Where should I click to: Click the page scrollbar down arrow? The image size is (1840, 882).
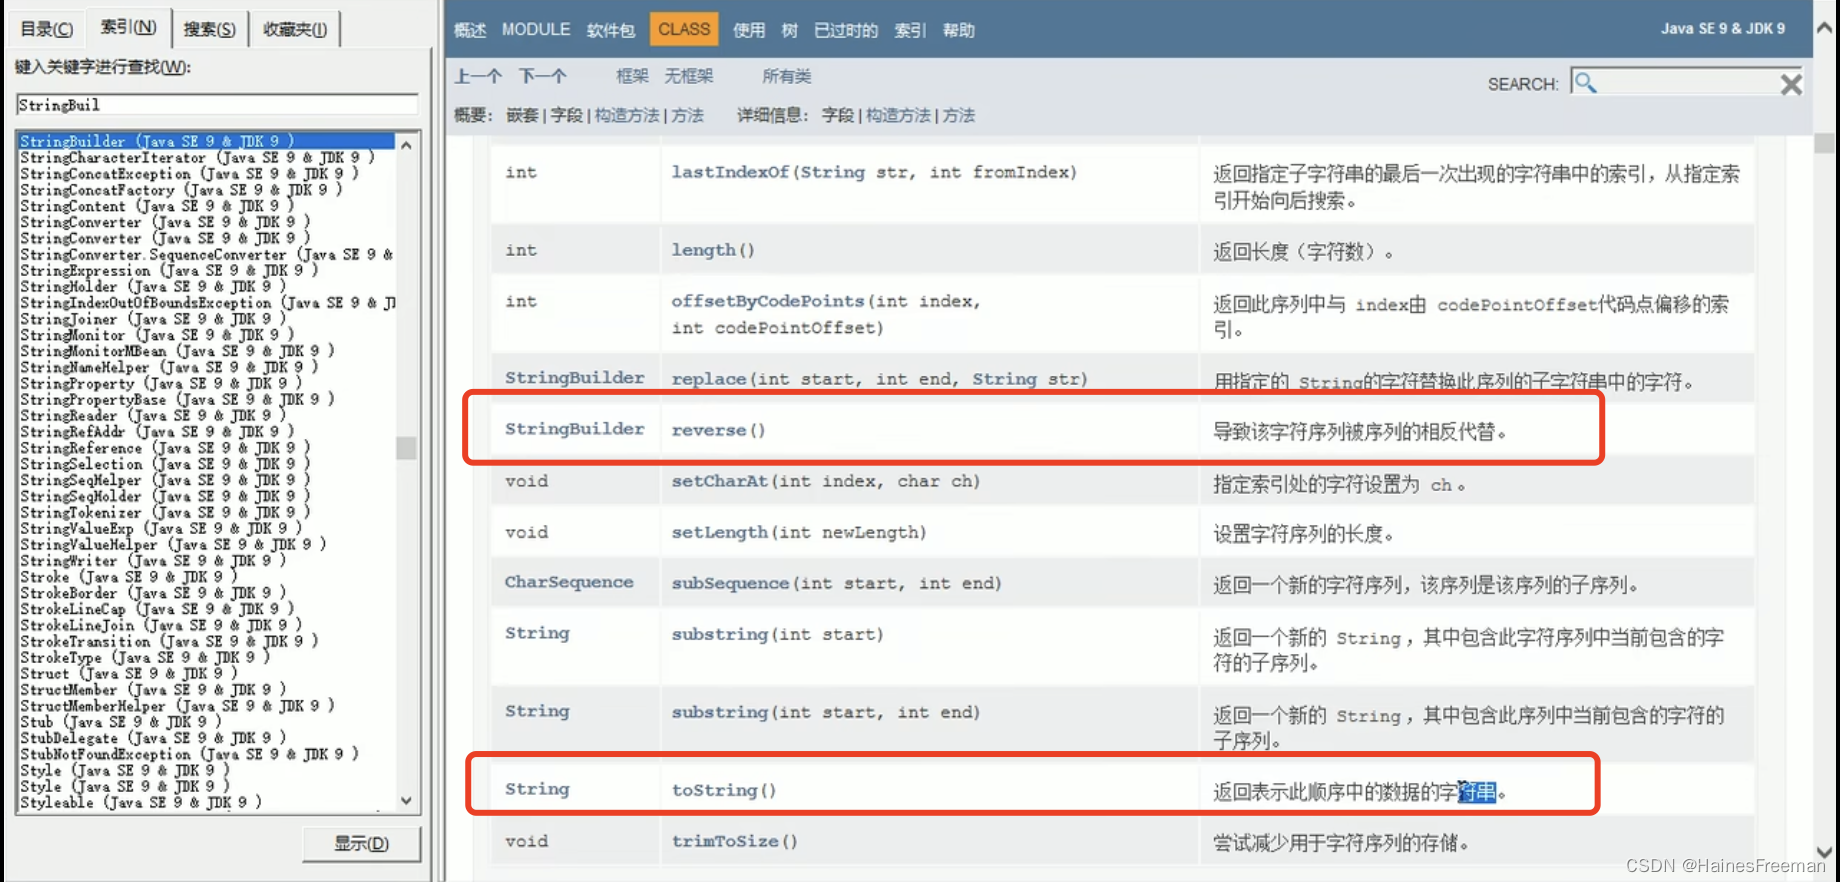(1825, 852)
